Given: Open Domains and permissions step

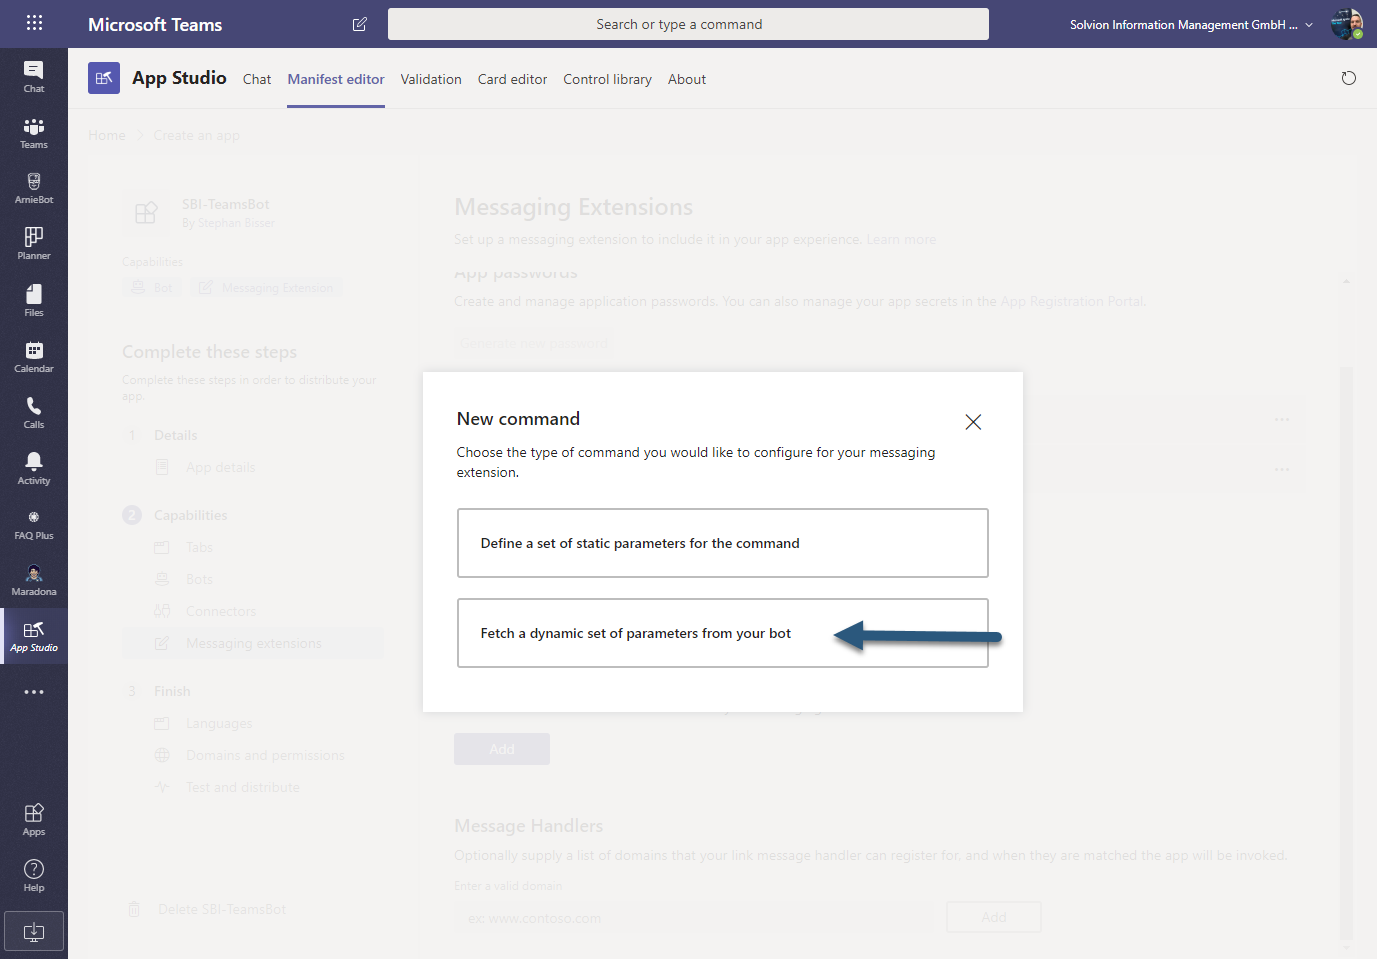Looking at the screenshot, I should pyautogui.click(x=265, y=755).
